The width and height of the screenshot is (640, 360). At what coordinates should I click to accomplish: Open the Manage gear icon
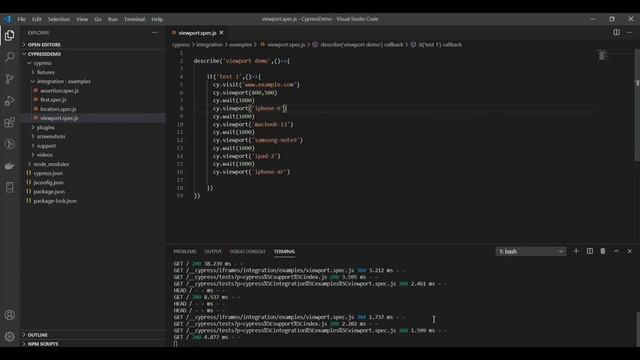tap(9, 336)
